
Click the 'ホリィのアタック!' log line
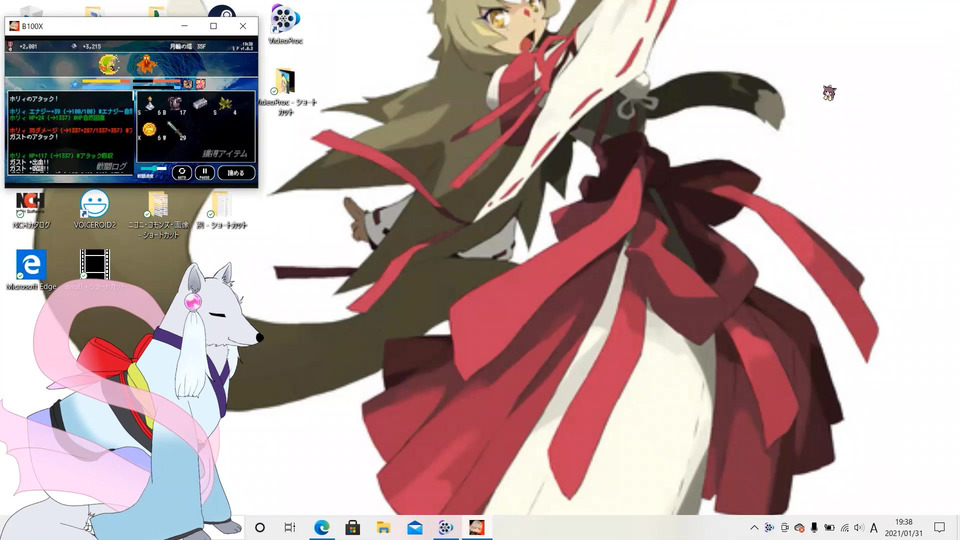point(34,99)
